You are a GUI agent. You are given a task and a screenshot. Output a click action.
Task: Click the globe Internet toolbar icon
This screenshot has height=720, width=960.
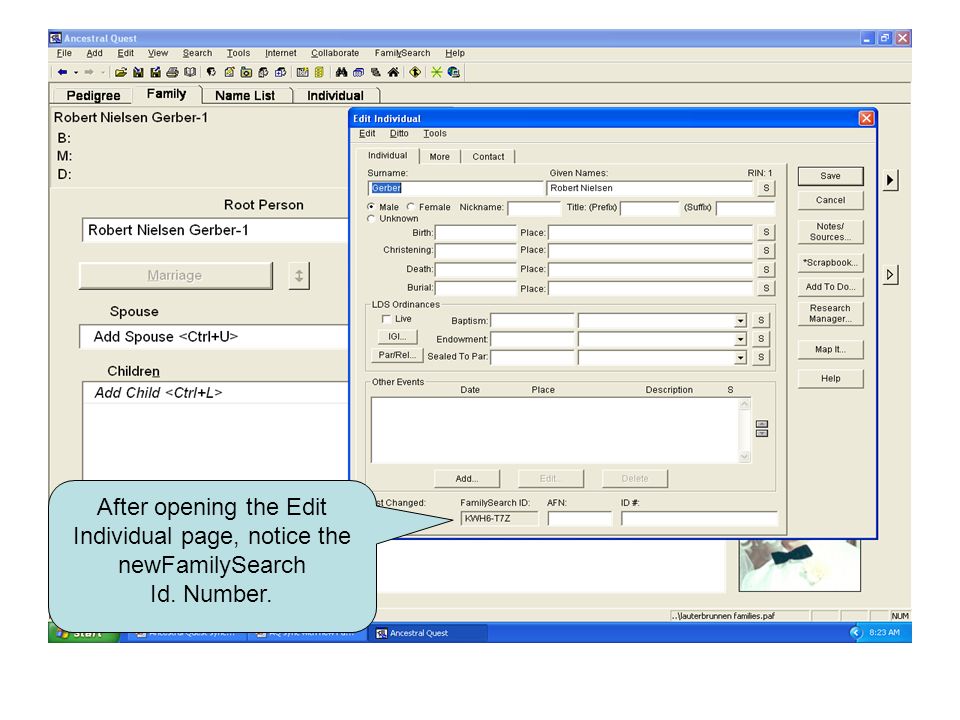454,72
